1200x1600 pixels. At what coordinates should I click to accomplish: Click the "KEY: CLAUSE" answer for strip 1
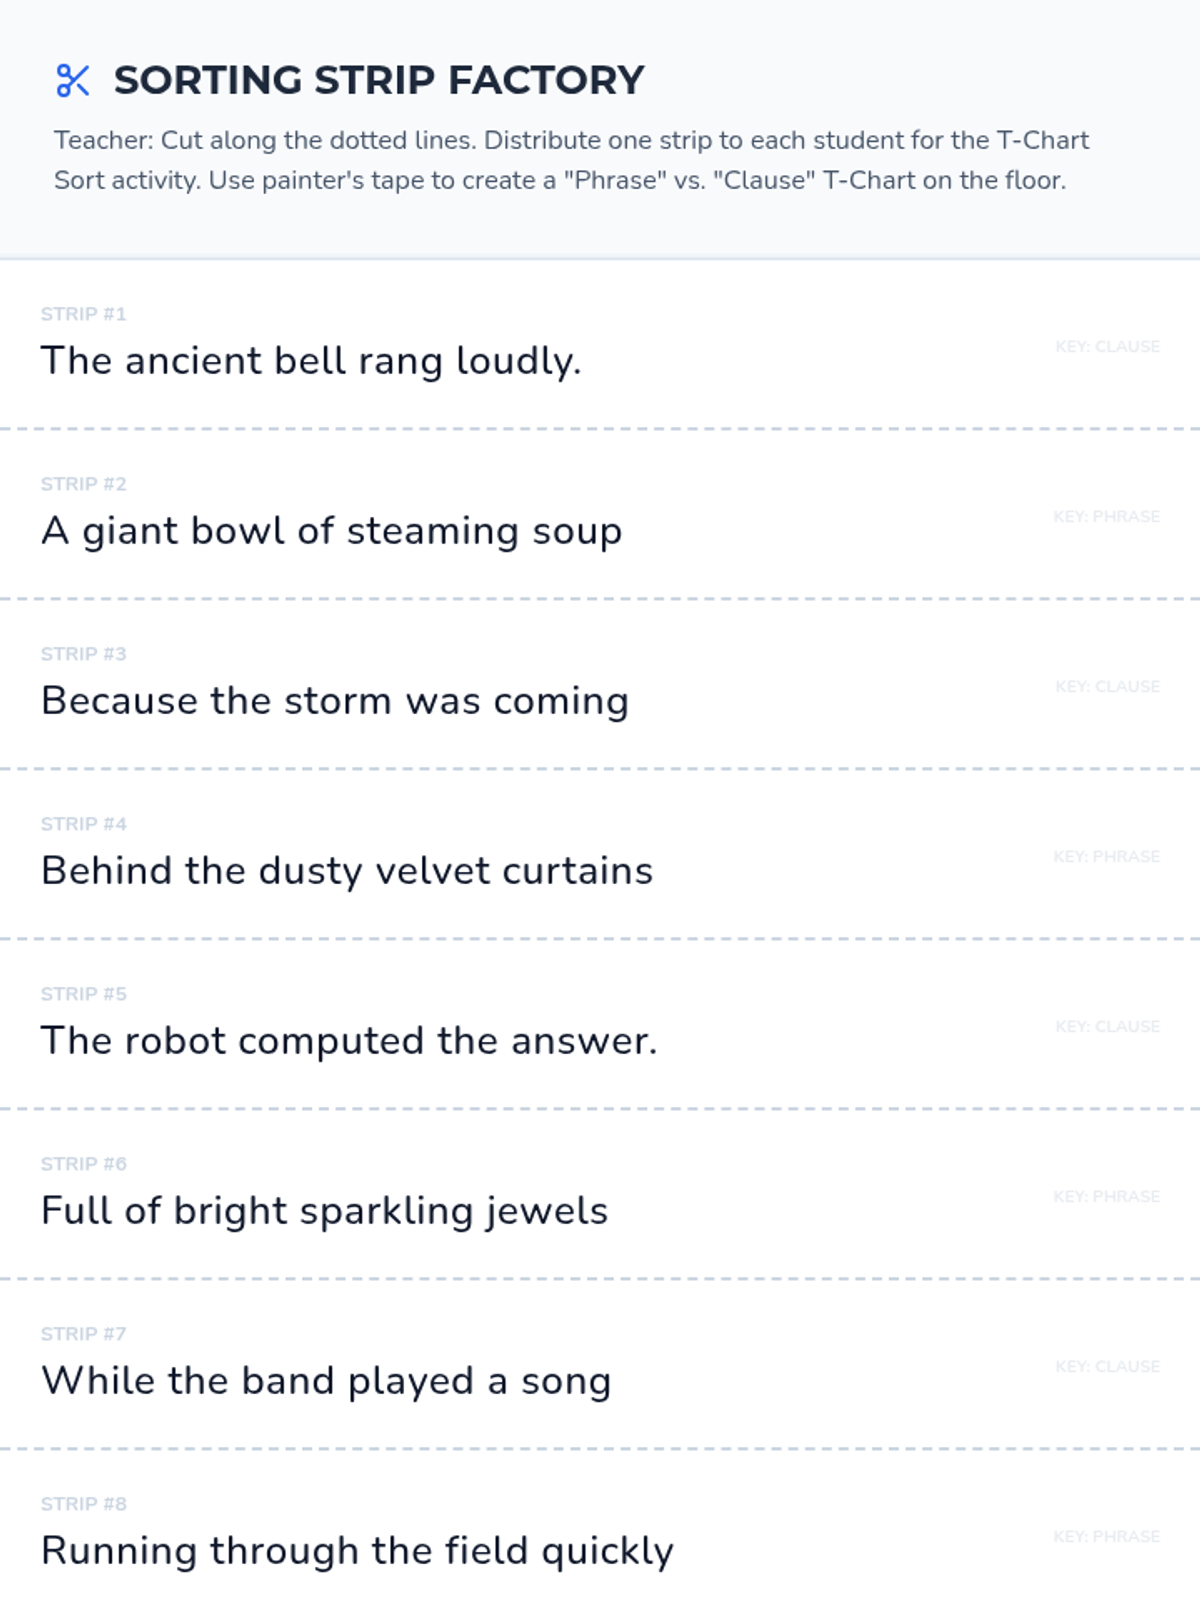[x=1107, y=347]
